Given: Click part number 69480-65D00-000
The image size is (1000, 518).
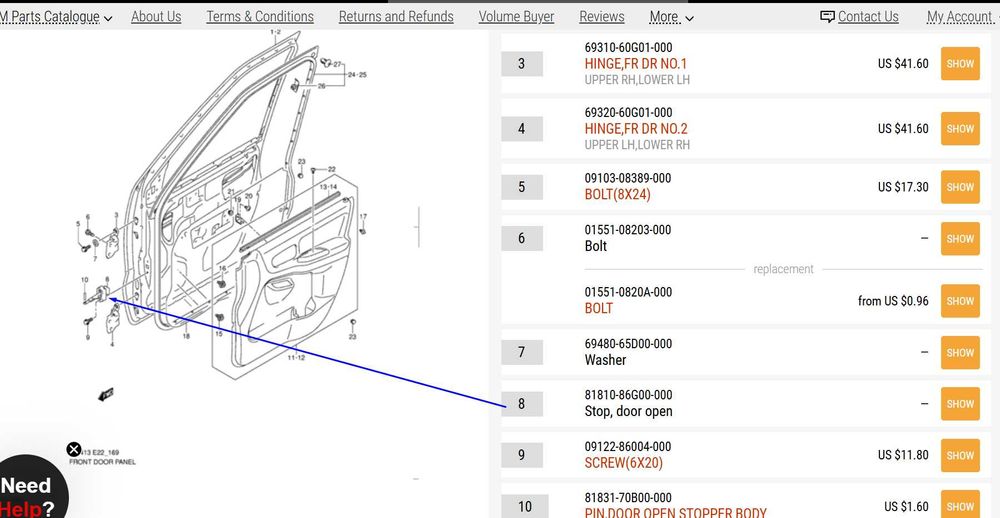Looking at the screenshot, I should (628, 344).
